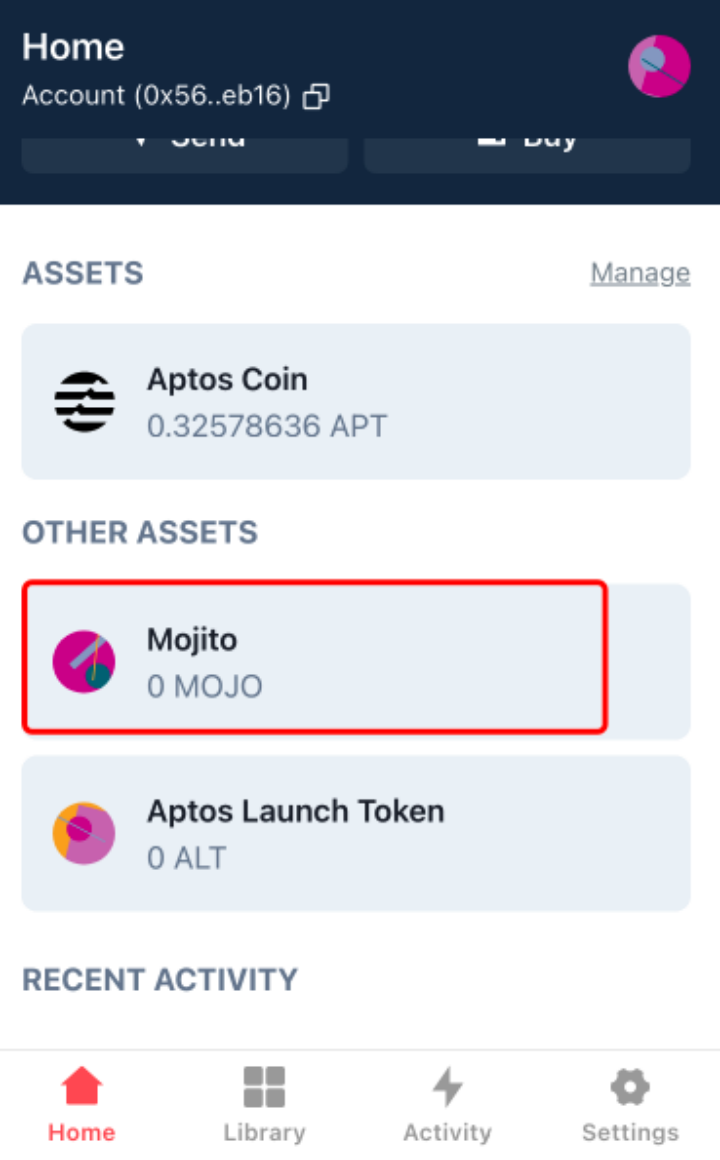Click the 0.32578636 APT balance
This screenshot has width=720, height=1160.
tap(267, 426)
